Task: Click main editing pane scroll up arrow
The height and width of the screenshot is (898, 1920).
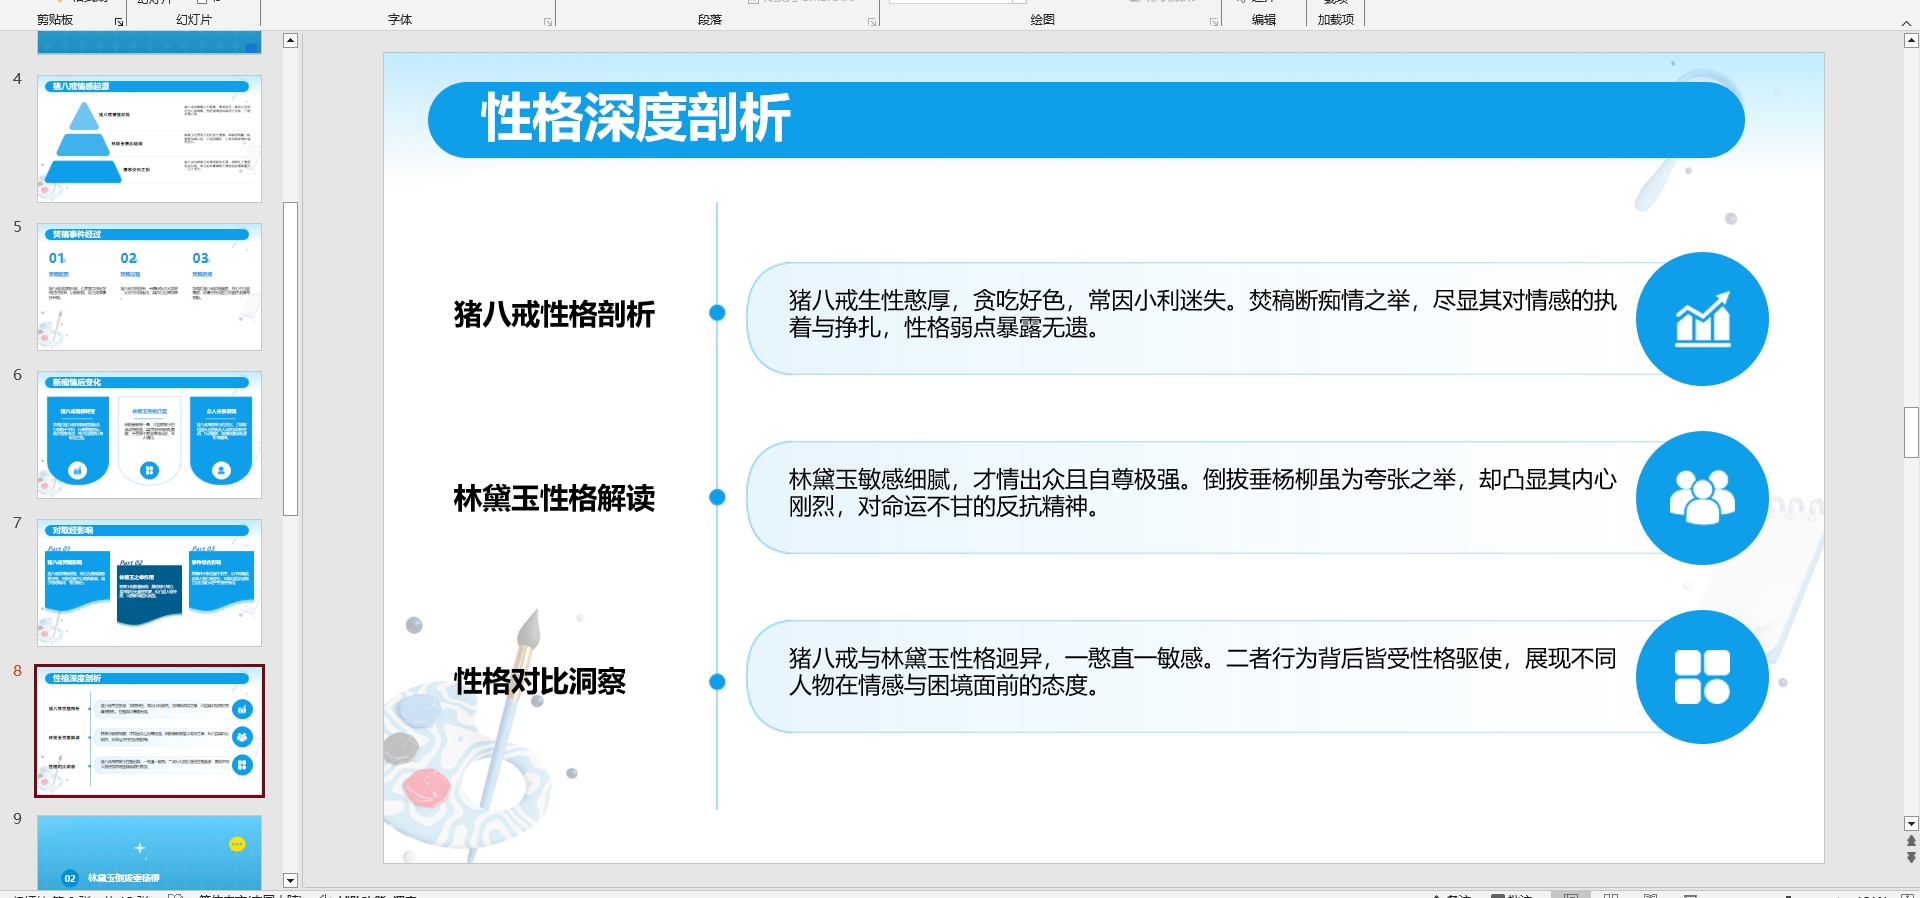Action: click(1911, 41)
